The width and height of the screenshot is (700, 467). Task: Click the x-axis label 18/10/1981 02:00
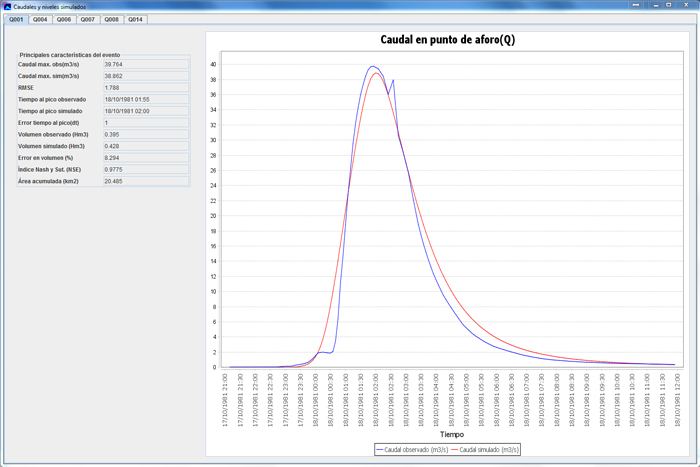375,400
